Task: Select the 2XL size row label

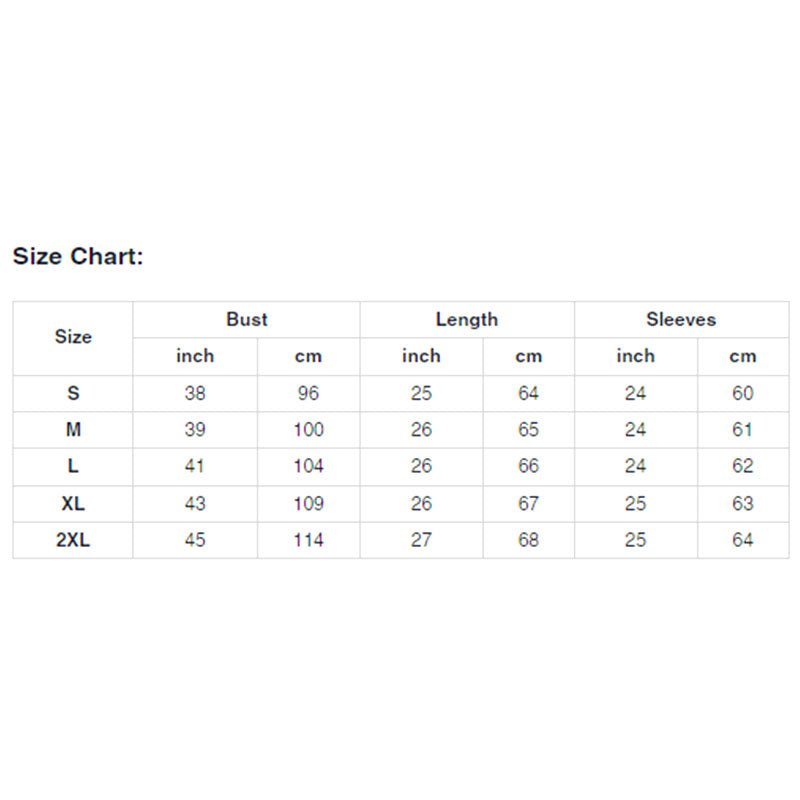Action: 73,540
